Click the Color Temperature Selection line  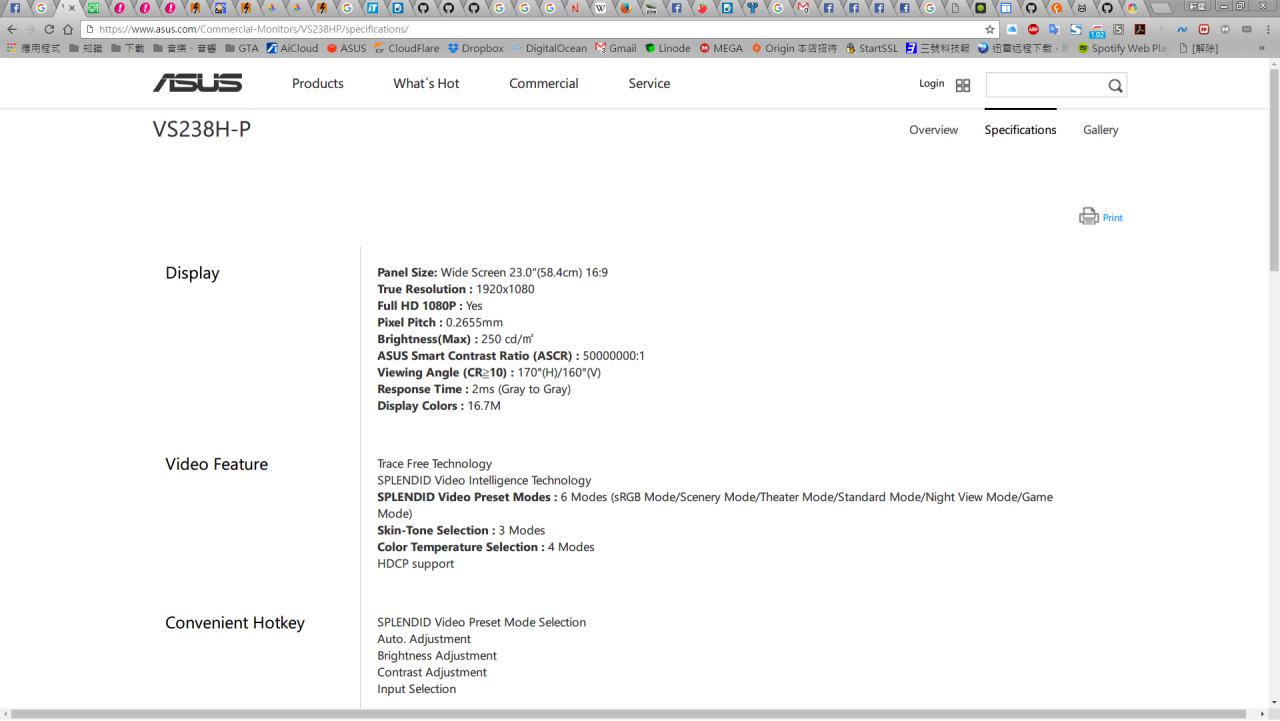pyautogui.click(x=486, y=547)
